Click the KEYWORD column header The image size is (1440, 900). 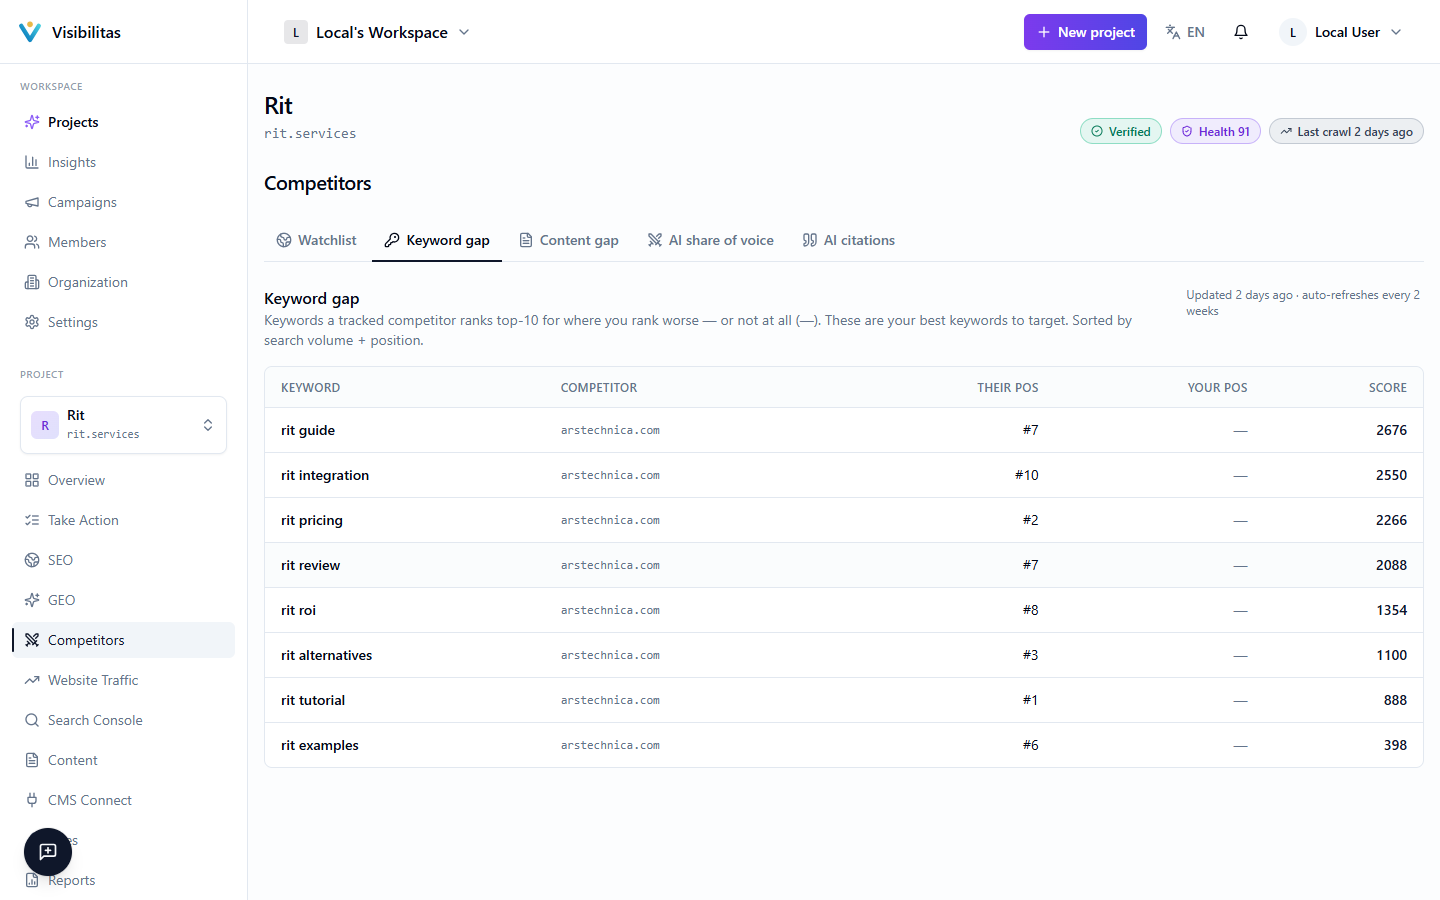point(311,388)
